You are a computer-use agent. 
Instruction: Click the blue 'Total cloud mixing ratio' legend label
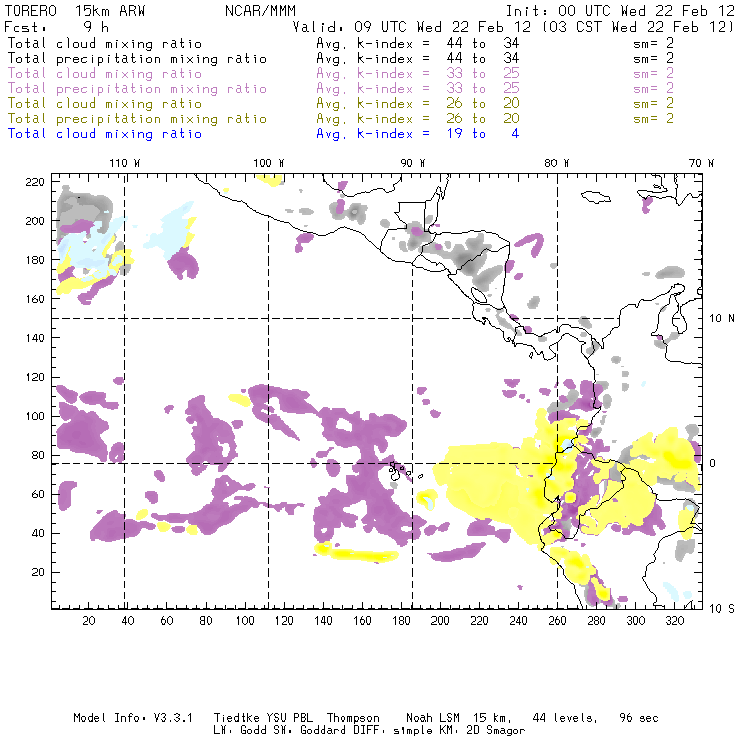pyautogui.click(x=105, y=134)
